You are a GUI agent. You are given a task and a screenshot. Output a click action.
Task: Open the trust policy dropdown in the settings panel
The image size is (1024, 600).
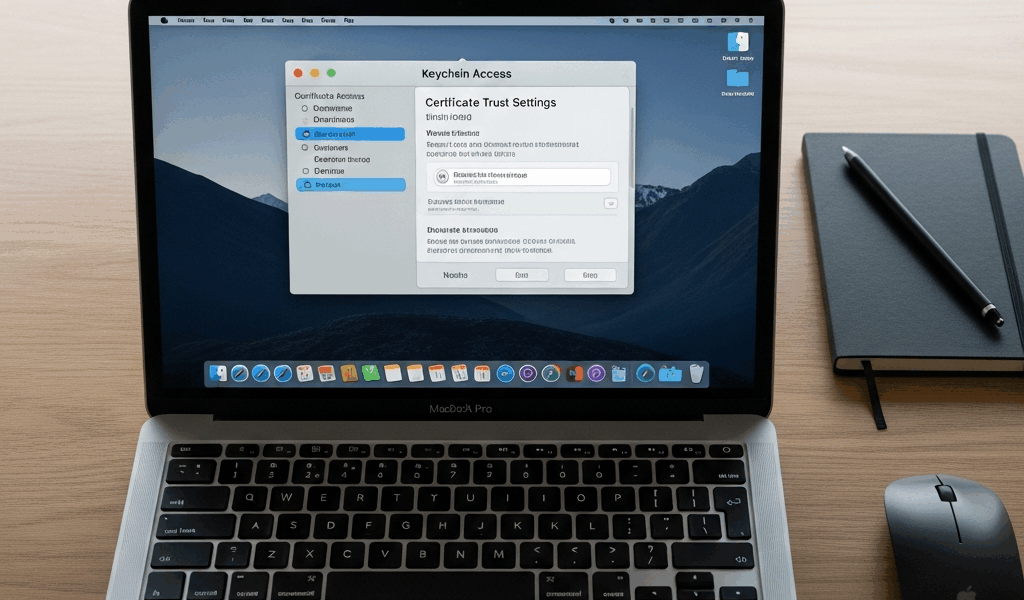tap(610, 203)
